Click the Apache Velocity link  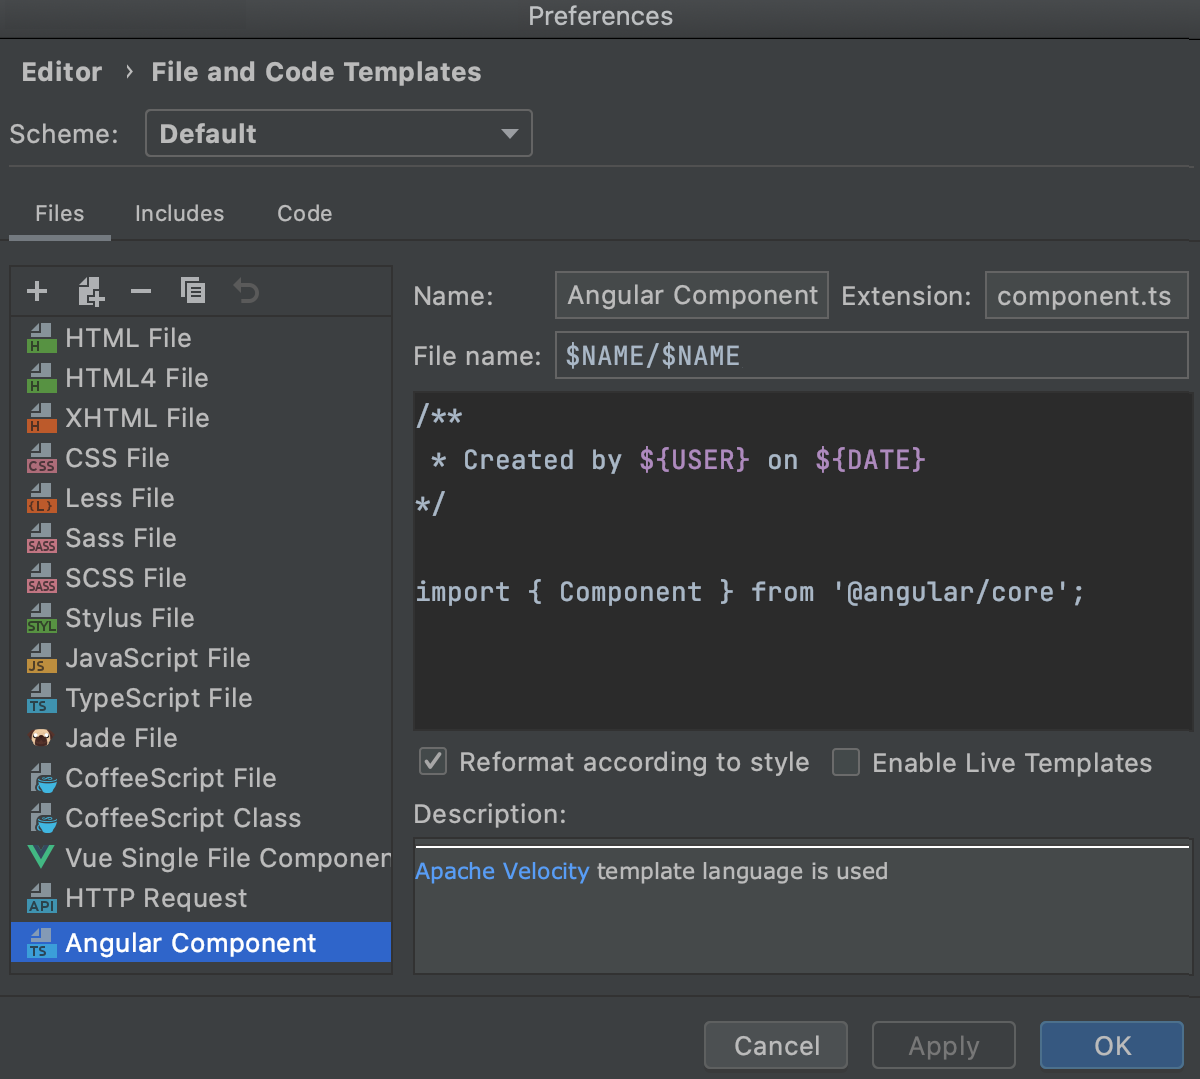[x=502, y=871]
